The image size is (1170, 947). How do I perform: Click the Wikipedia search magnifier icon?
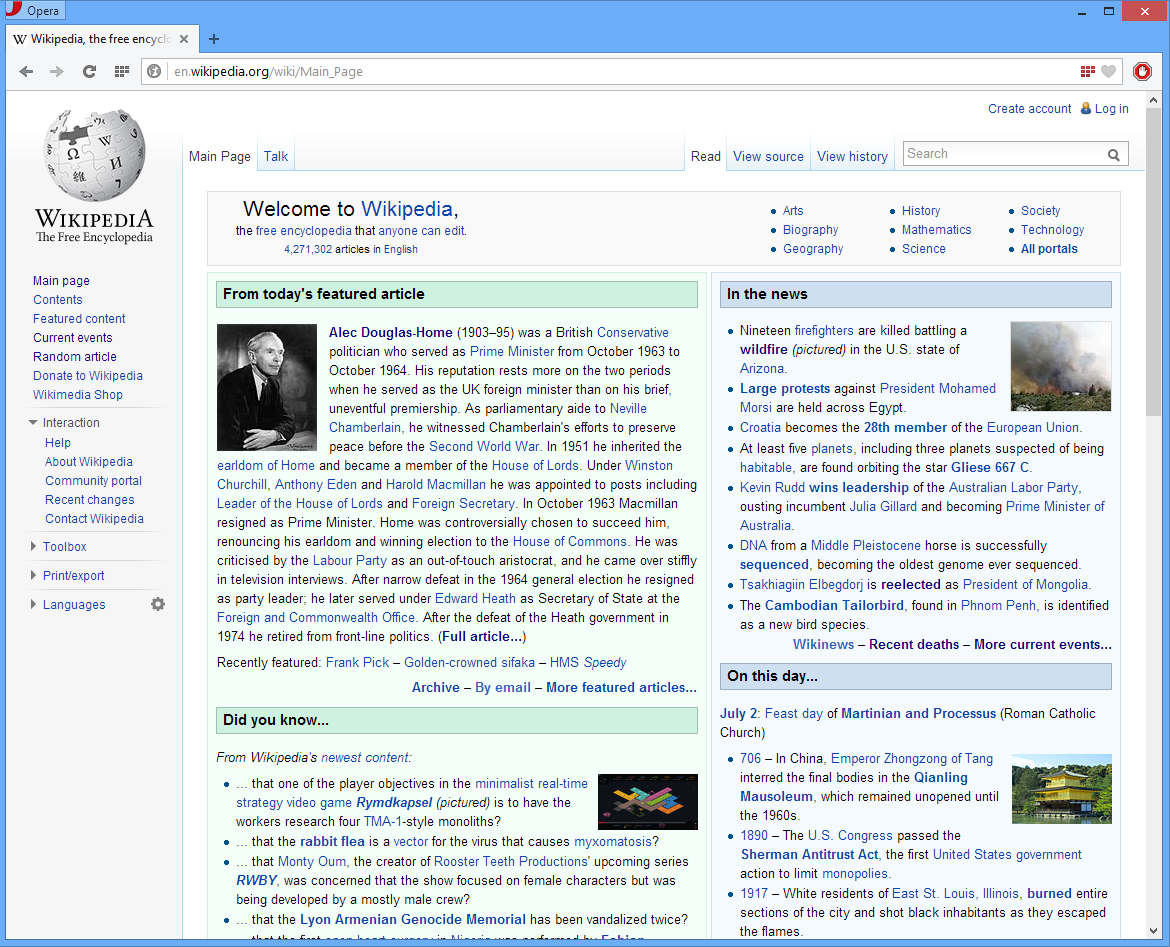(x=1114, y=155)
